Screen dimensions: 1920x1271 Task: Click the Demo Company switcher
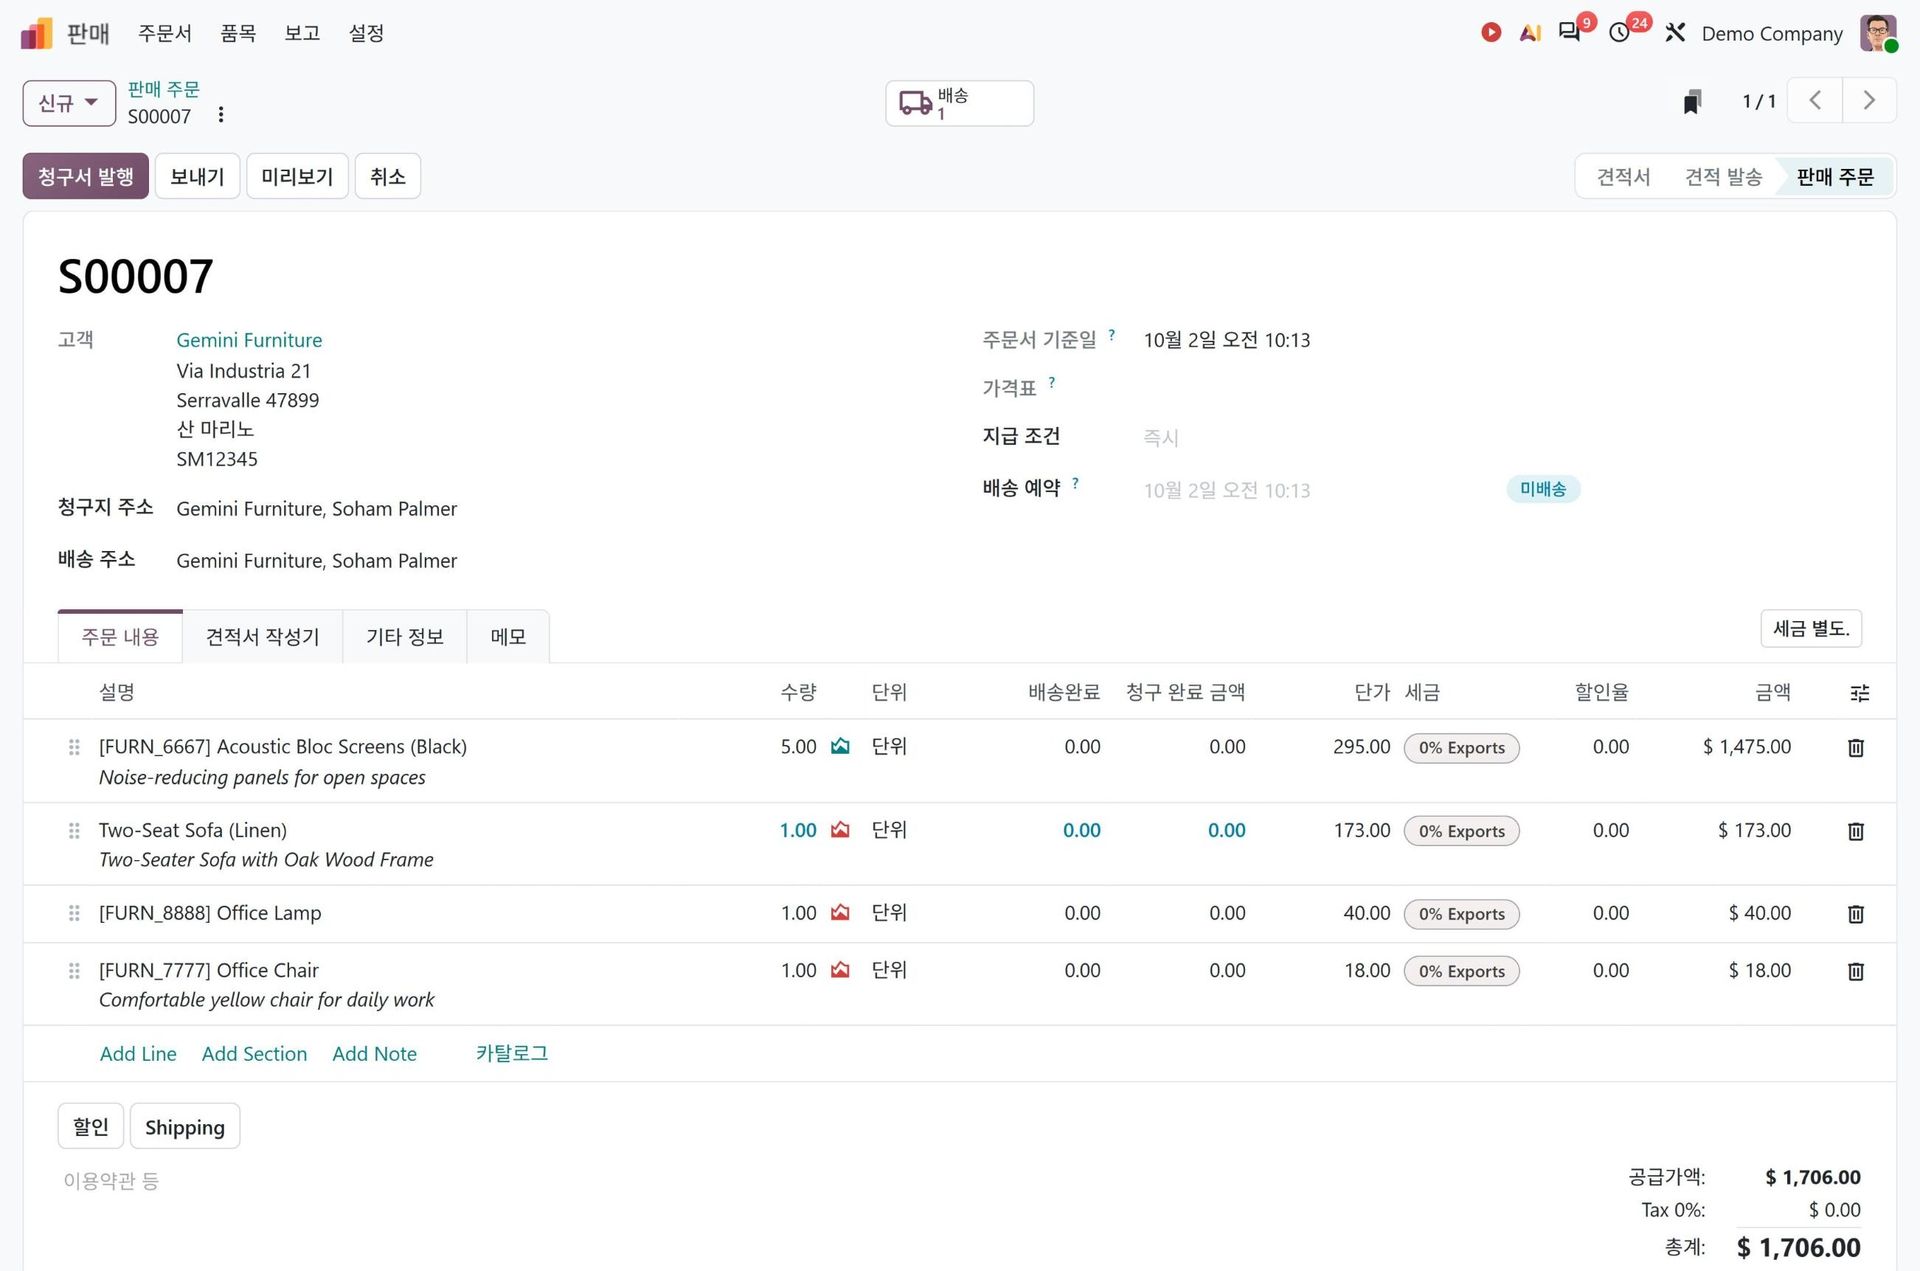click(x=1772, y=33)
